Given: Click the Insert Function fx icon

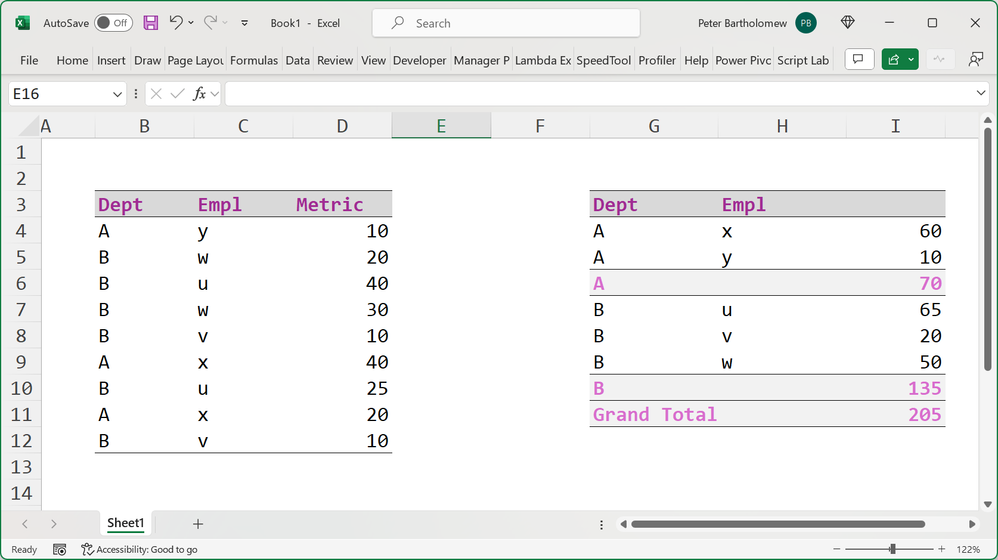Looking at the screenshot, I should coord(200,94).
